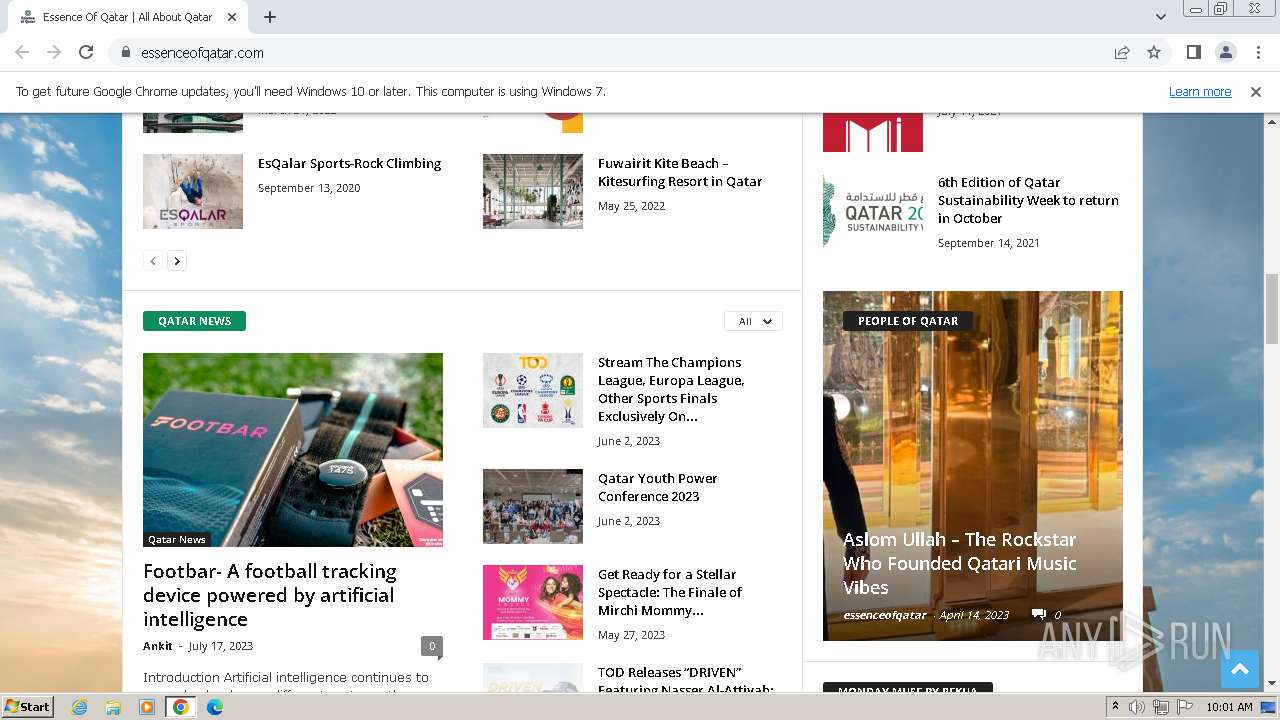The height and width of the screenshot is (720, 1280).
Task: Go forward to next page
Action: [54, 52]
